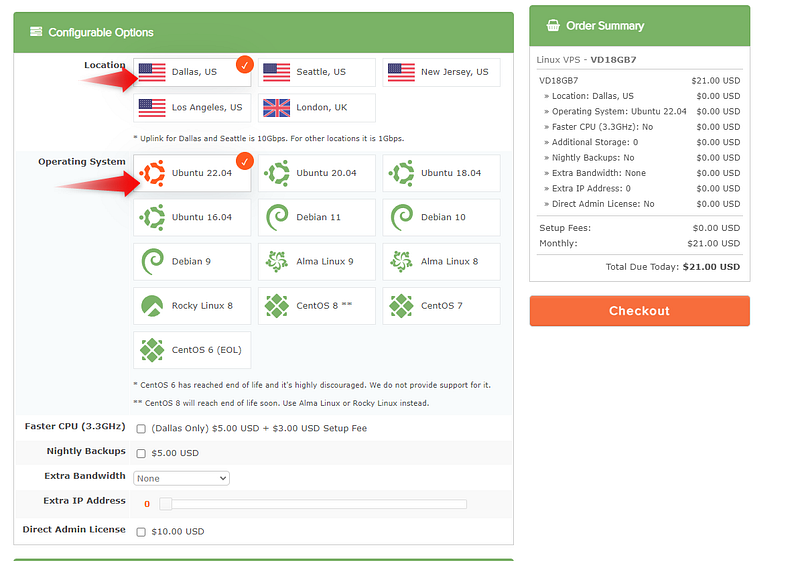The height and width of the screenshot is (561, 800).
Task: Choose the London, UK location label
Action: tap(321, 108)
